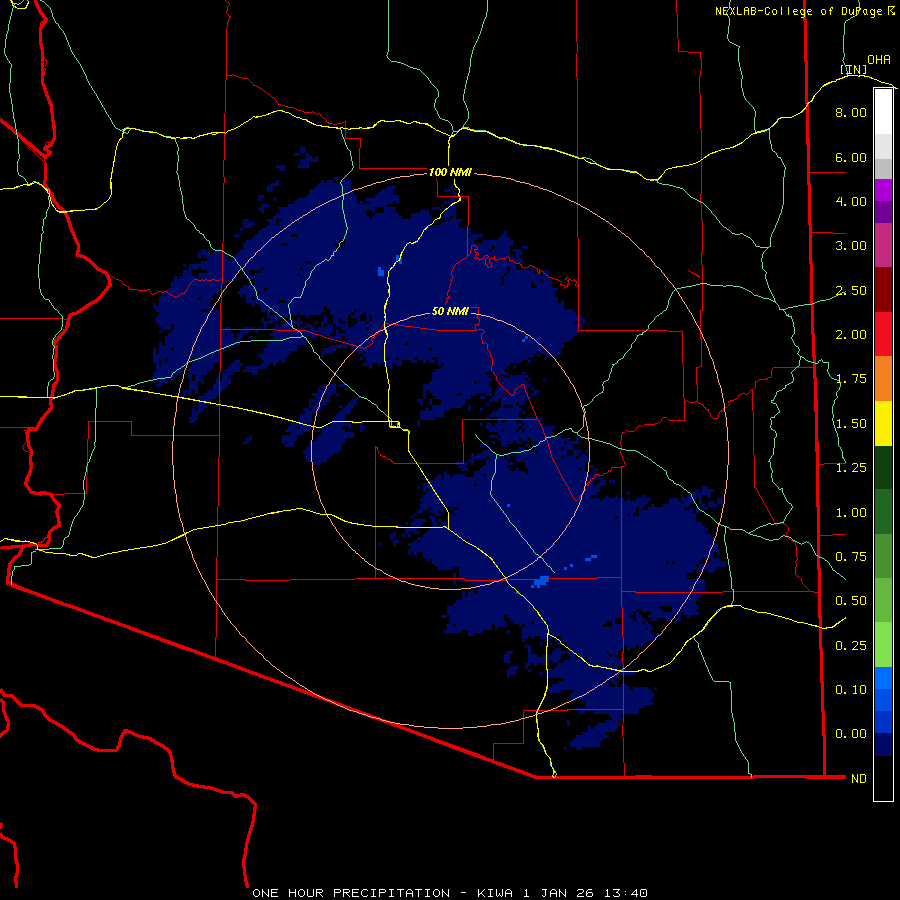Pick the "0.50" scale label

pos(851,601)
